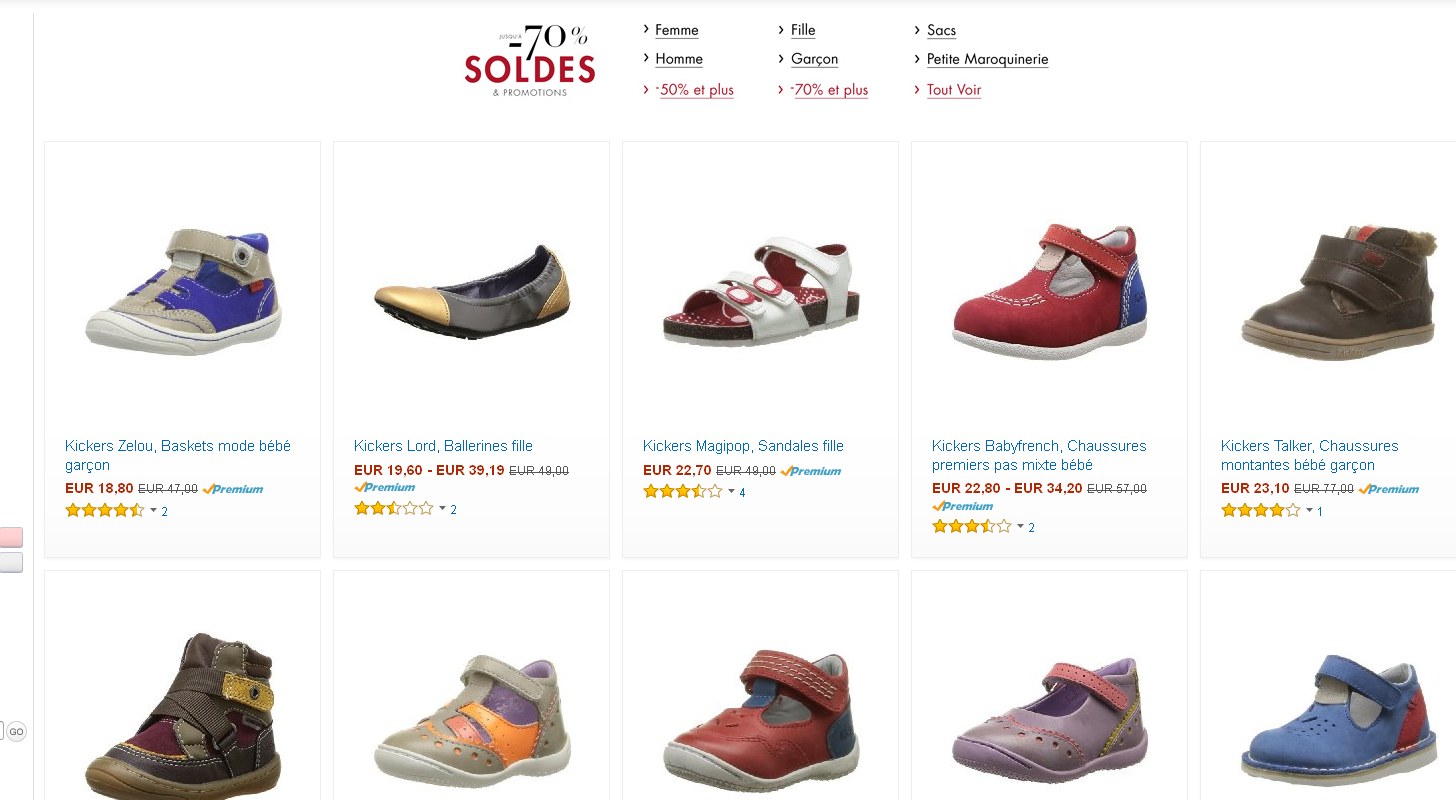Go to the Garçon category
The height and width of the screenshot is (800, 1456).
point(814,59)
